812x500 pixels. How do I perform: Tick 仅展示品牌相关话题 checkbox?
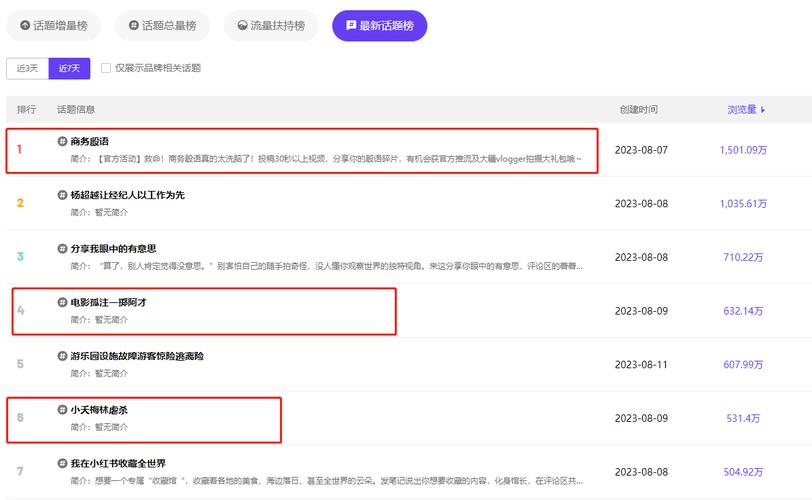click(x=106, y=68)
